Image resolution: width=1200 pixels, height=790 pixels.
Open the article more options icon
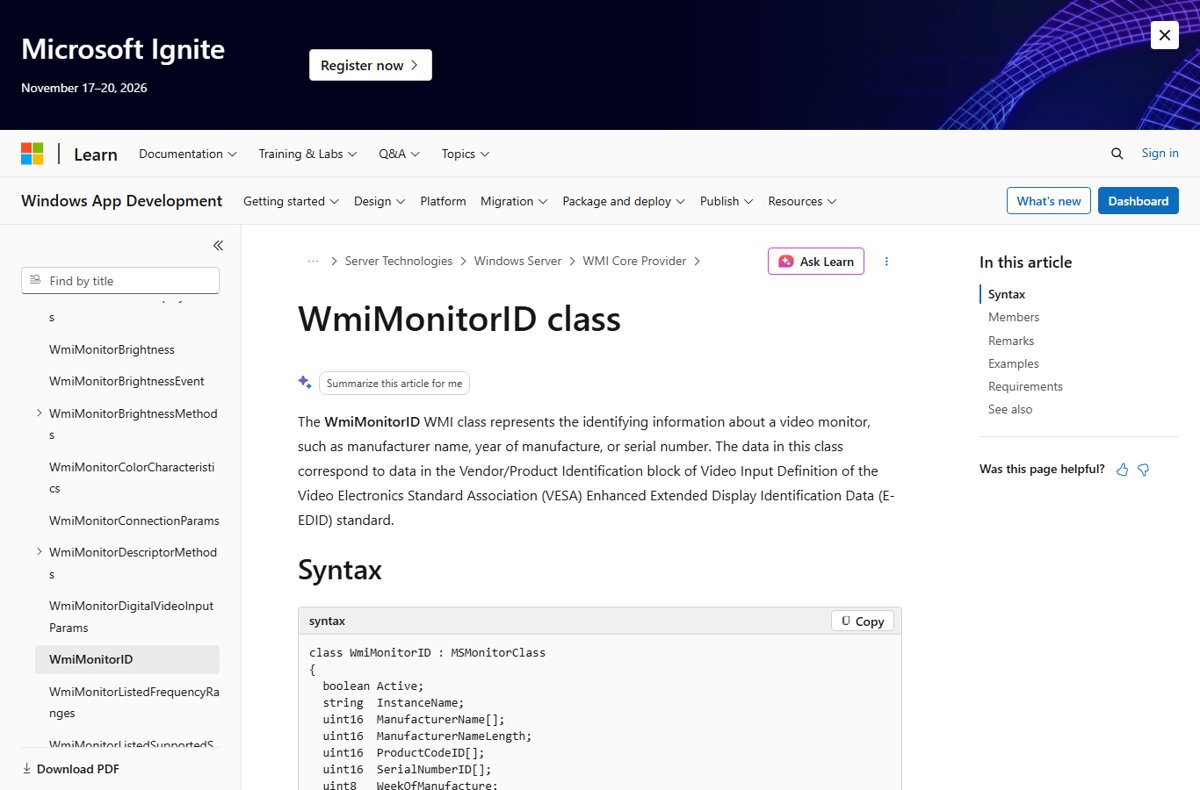[x=886, y=261]
